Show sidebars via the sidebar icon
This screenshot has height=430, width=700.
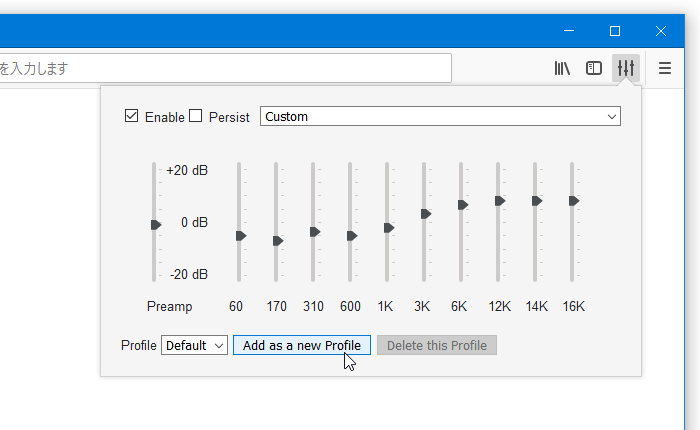click(594, 68)
